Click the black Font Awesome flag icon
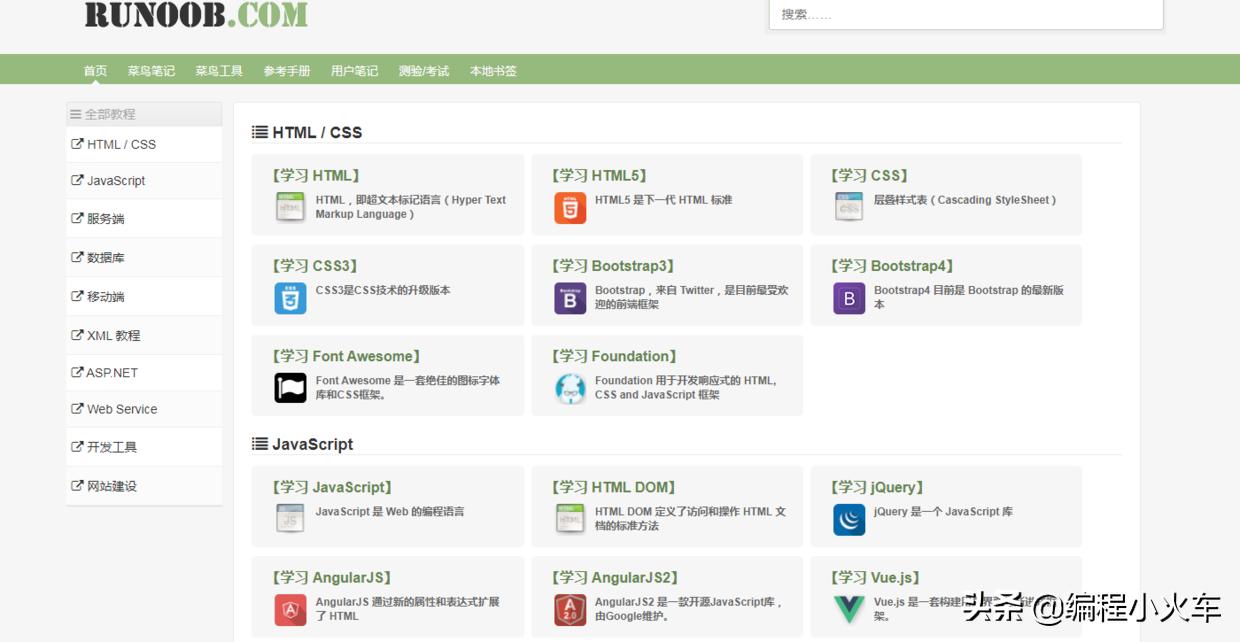The image size is (1240, 642). coord(290,388)
